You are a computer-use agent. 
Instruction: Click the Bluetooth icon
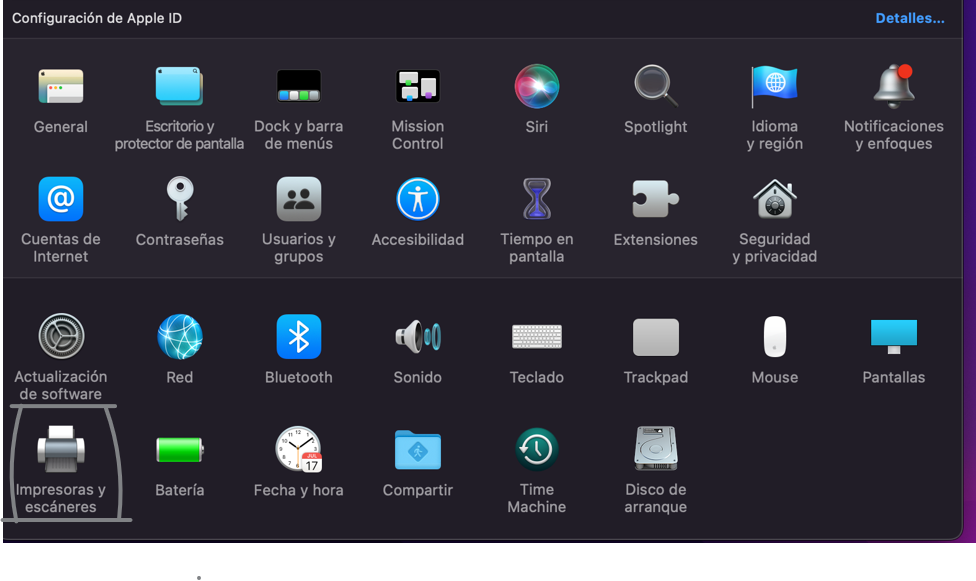(298, 338)
